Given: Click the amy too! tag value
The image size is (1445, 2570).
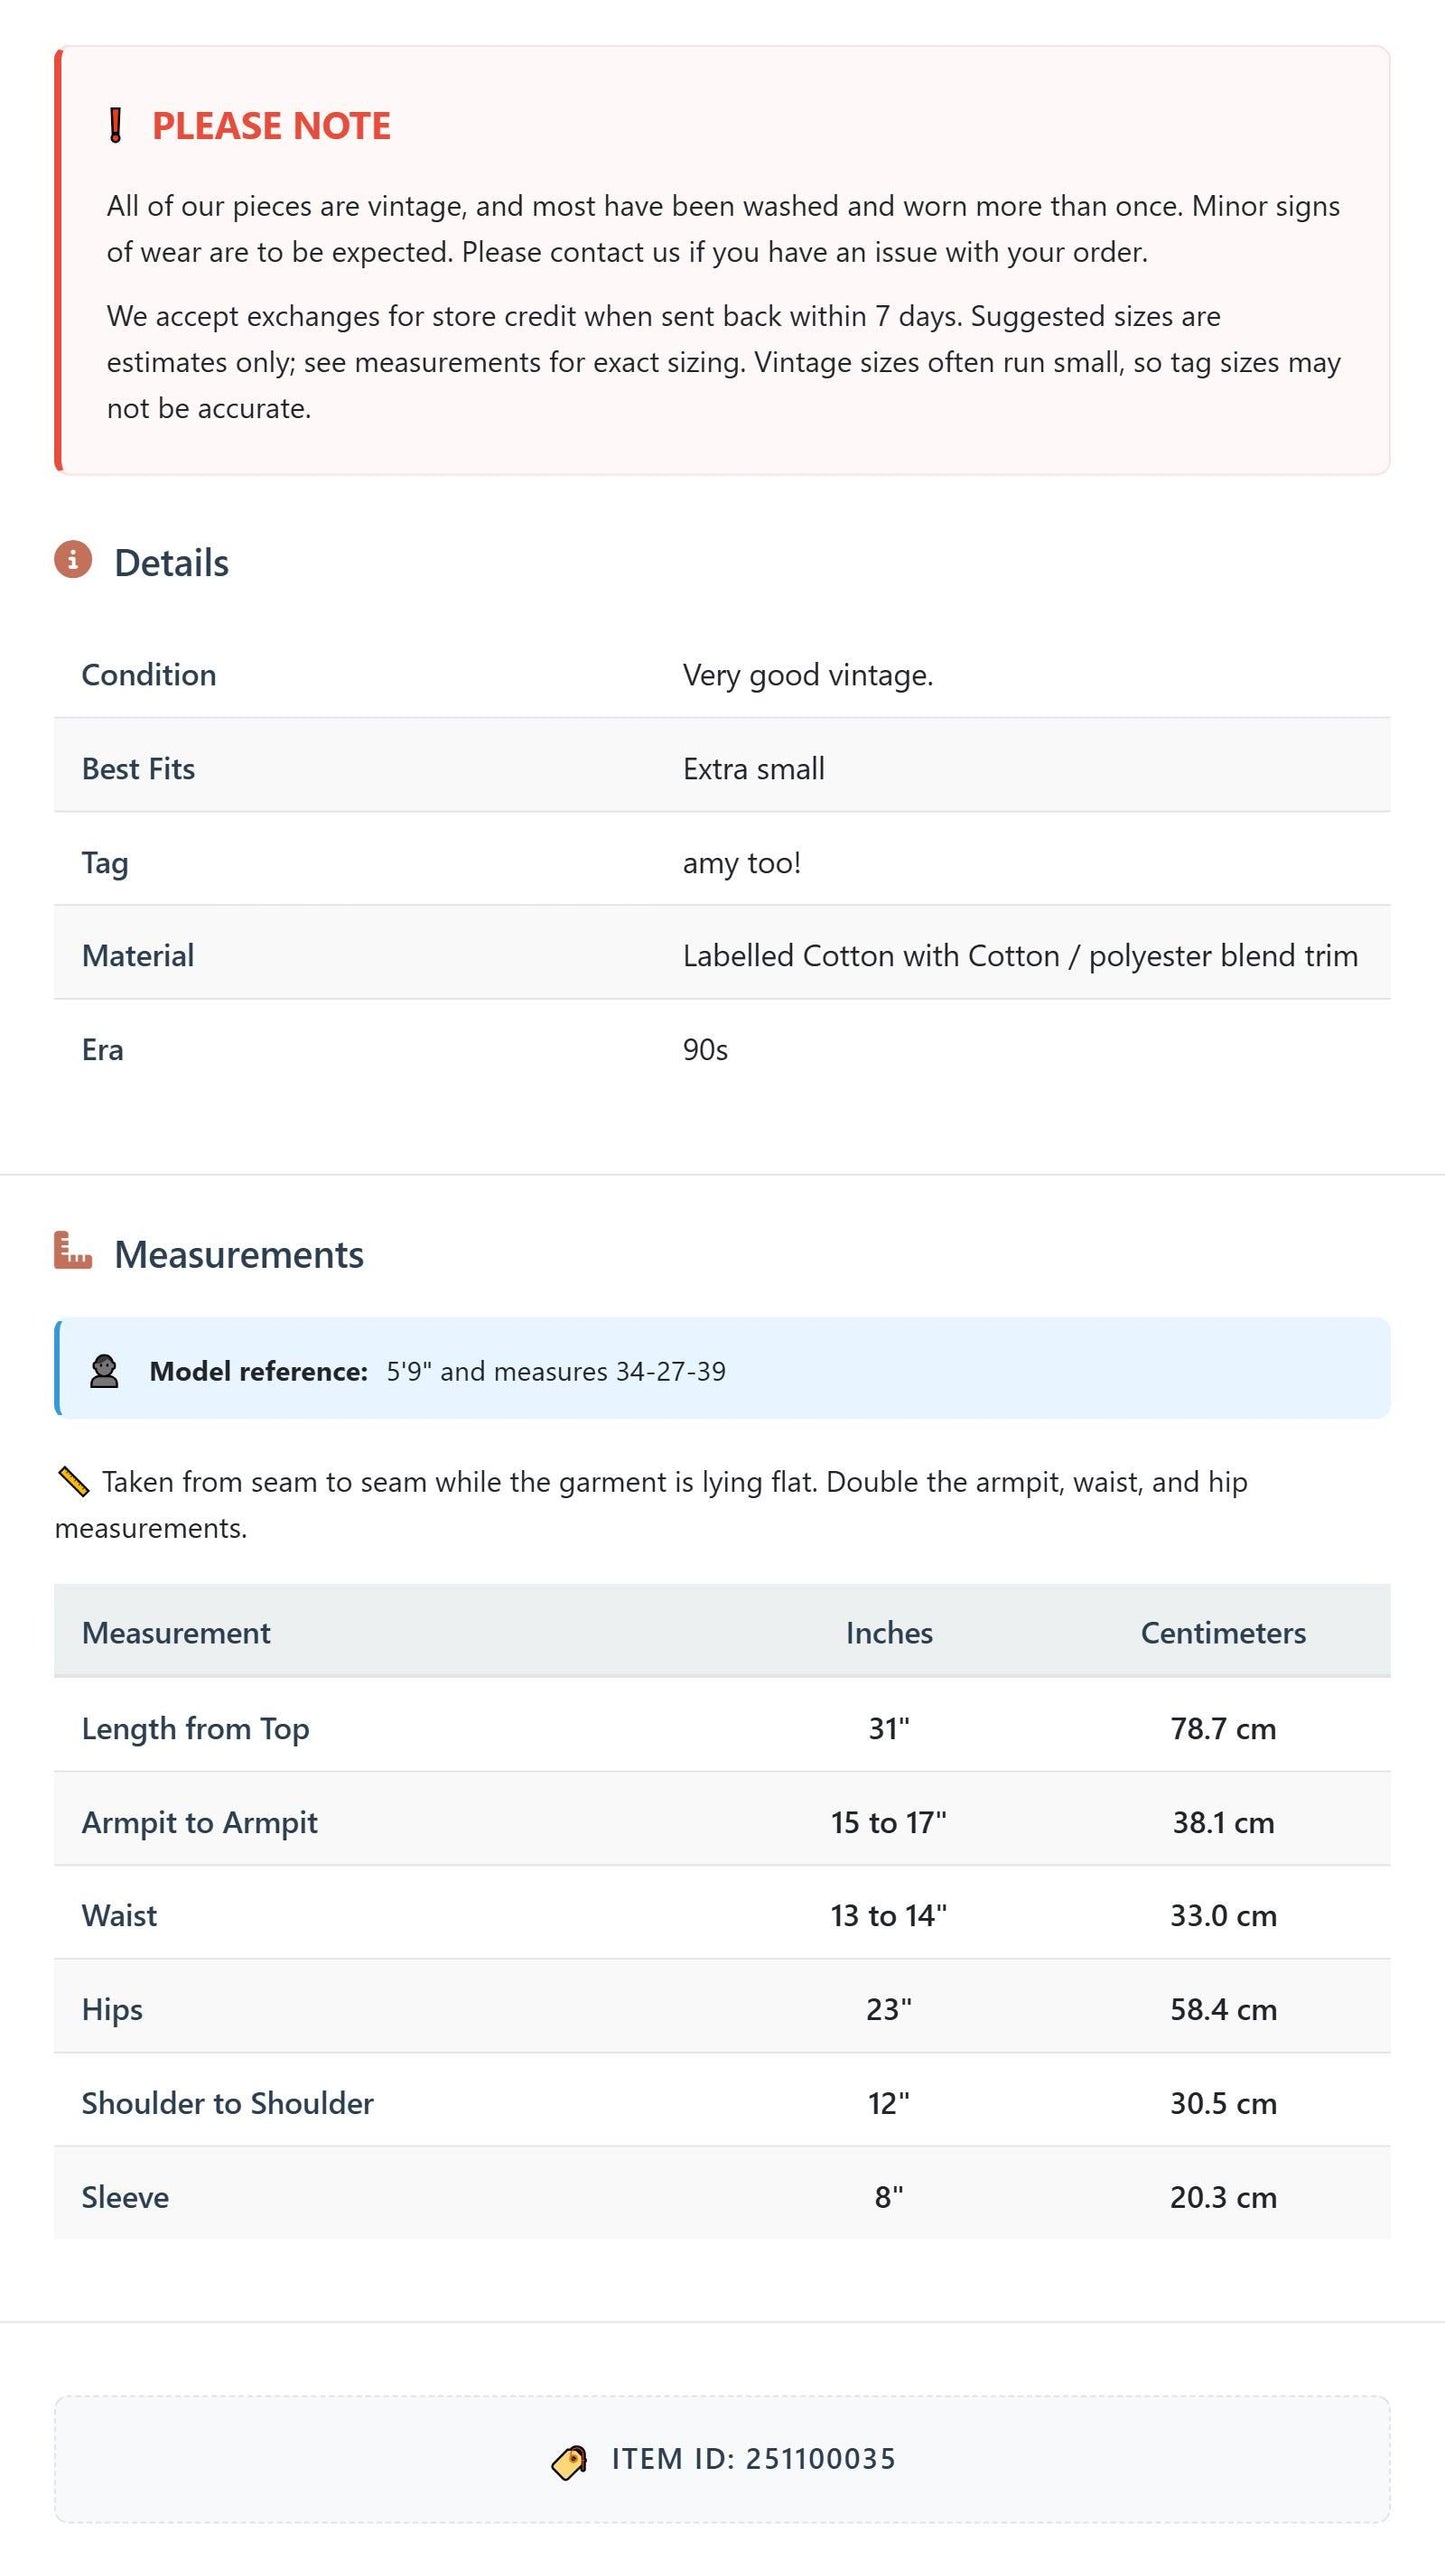Looking at the screenshot, I should pyautogui.click(x=742, y=863).
